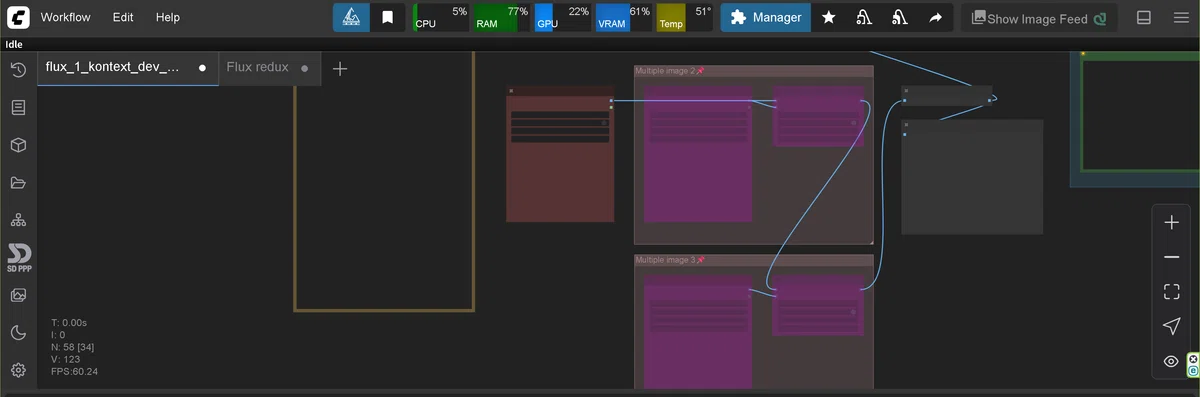The height and width of the screenshot is (397, 1200).
Task: Open the Help menu
Action: point(168,17)
